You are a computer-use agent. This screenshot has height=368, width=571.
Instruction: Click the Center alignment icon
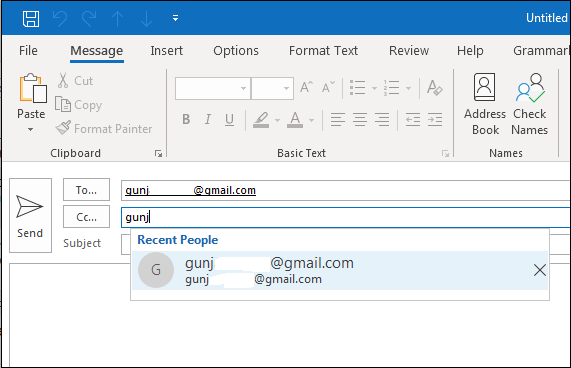[x=360, y=119]
